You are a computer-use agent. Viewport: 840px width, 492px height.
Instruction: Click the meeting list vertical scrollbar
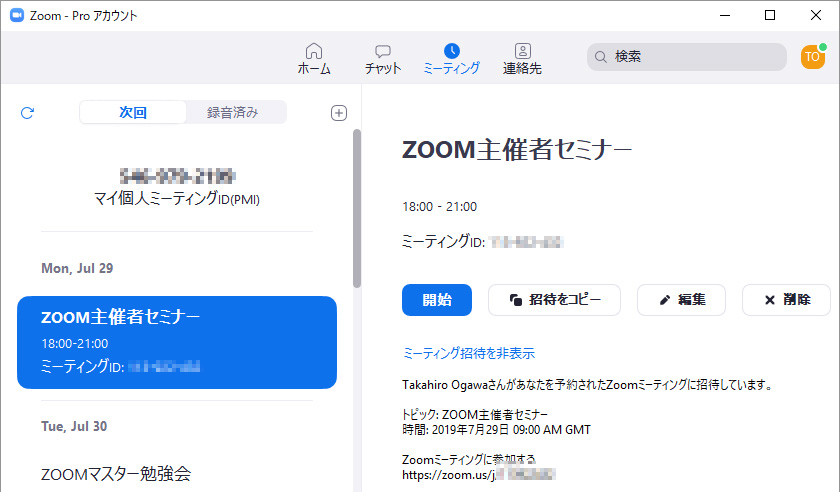pyautogui.click(x=357, y=210)
